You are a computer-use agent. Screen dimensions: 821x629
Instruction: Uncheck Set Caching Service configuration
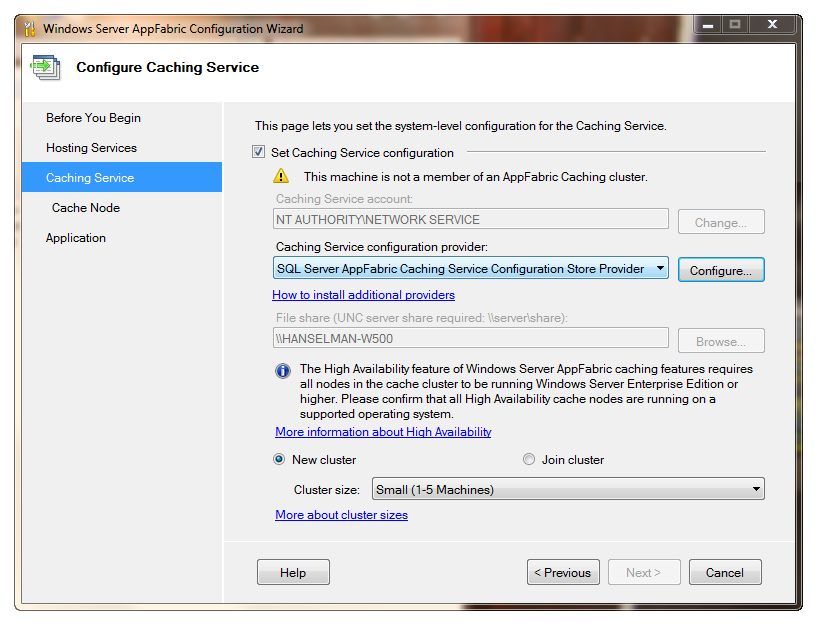coord(257,152)
